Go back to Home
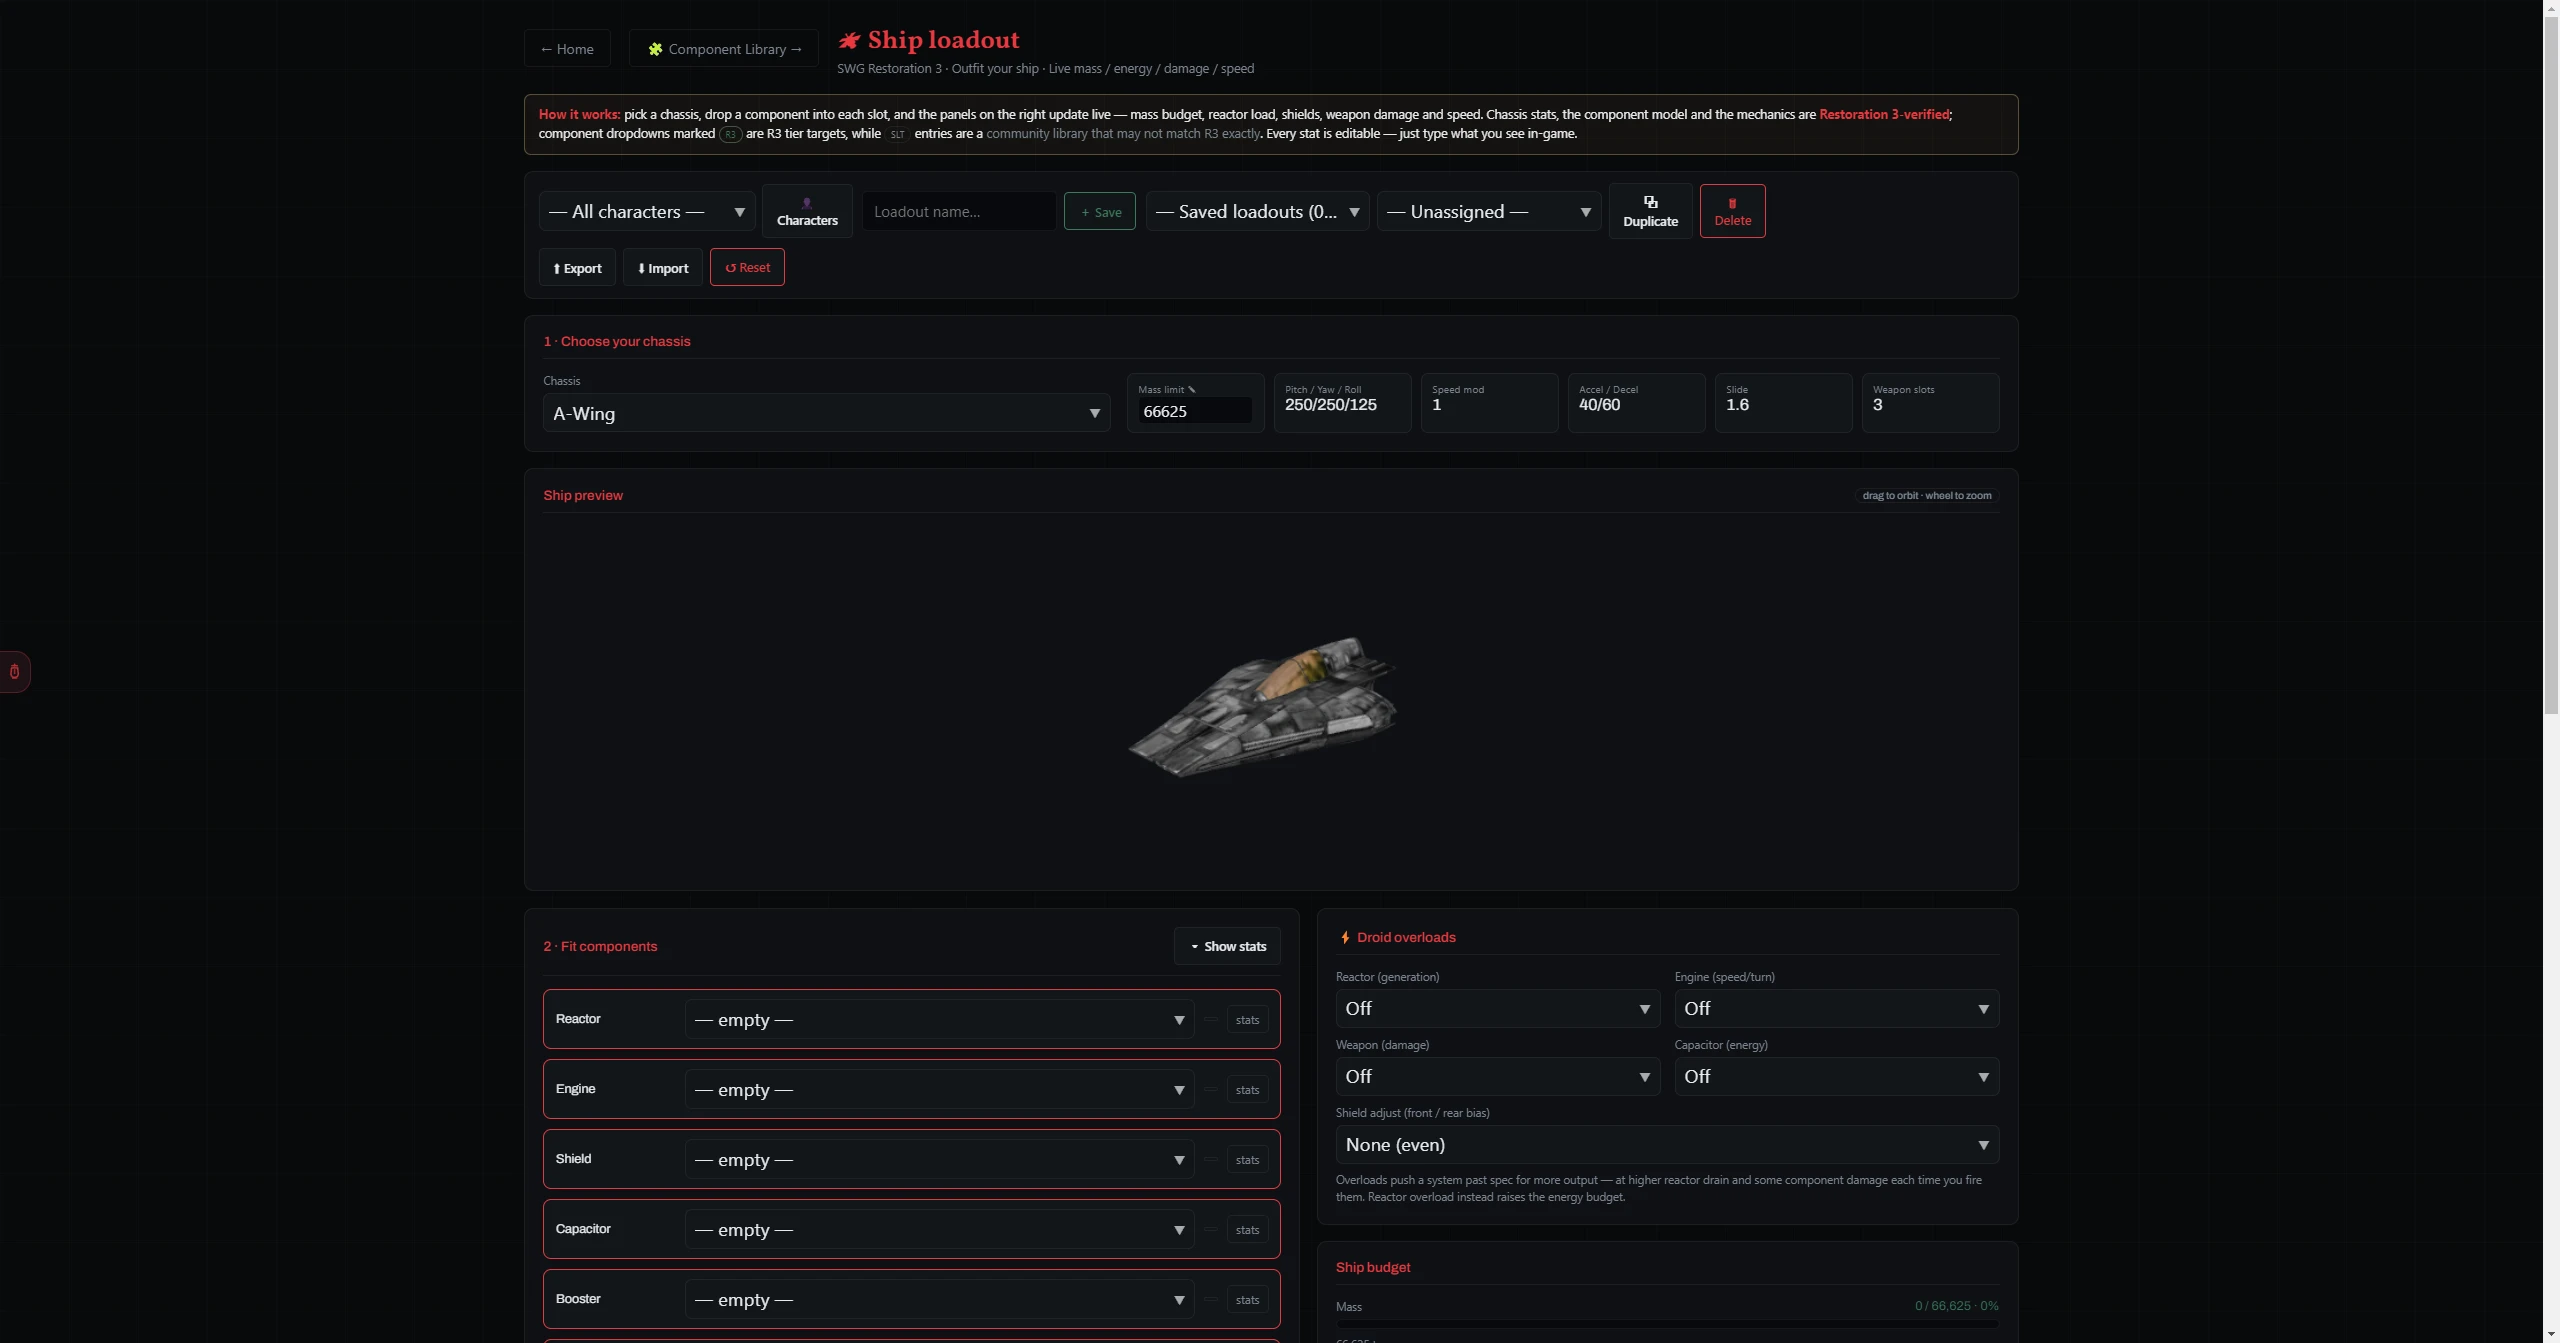The height and width of the screenshot is (1343, 2560). tap(567, 49)
